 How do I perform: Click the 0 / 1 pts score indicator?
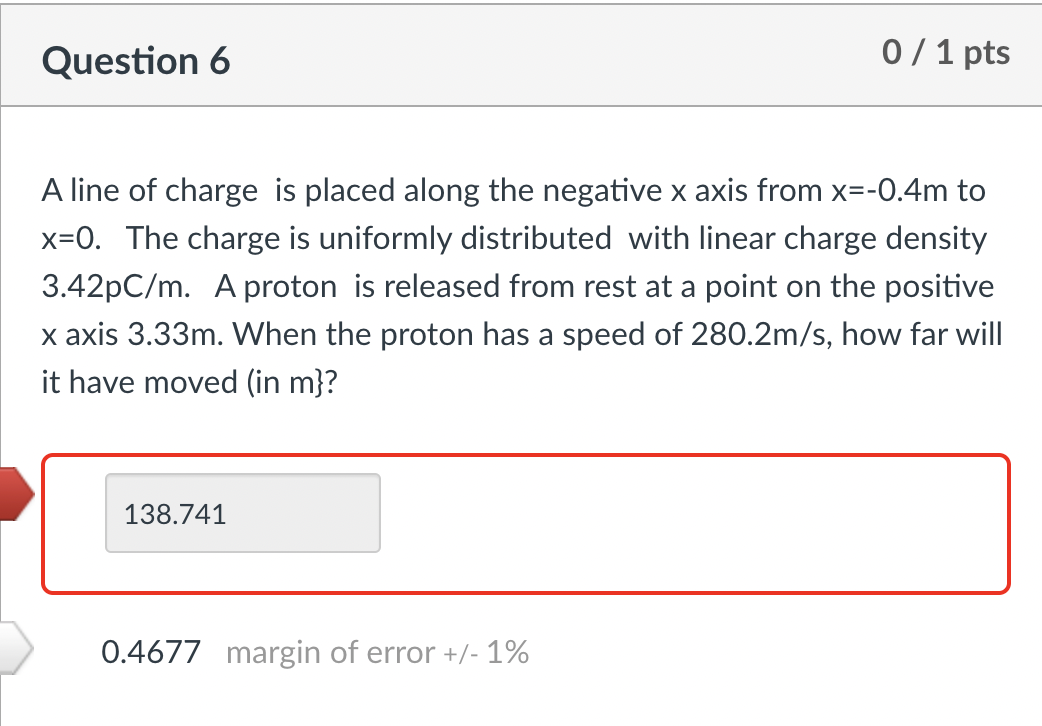[x=946, y=53]
